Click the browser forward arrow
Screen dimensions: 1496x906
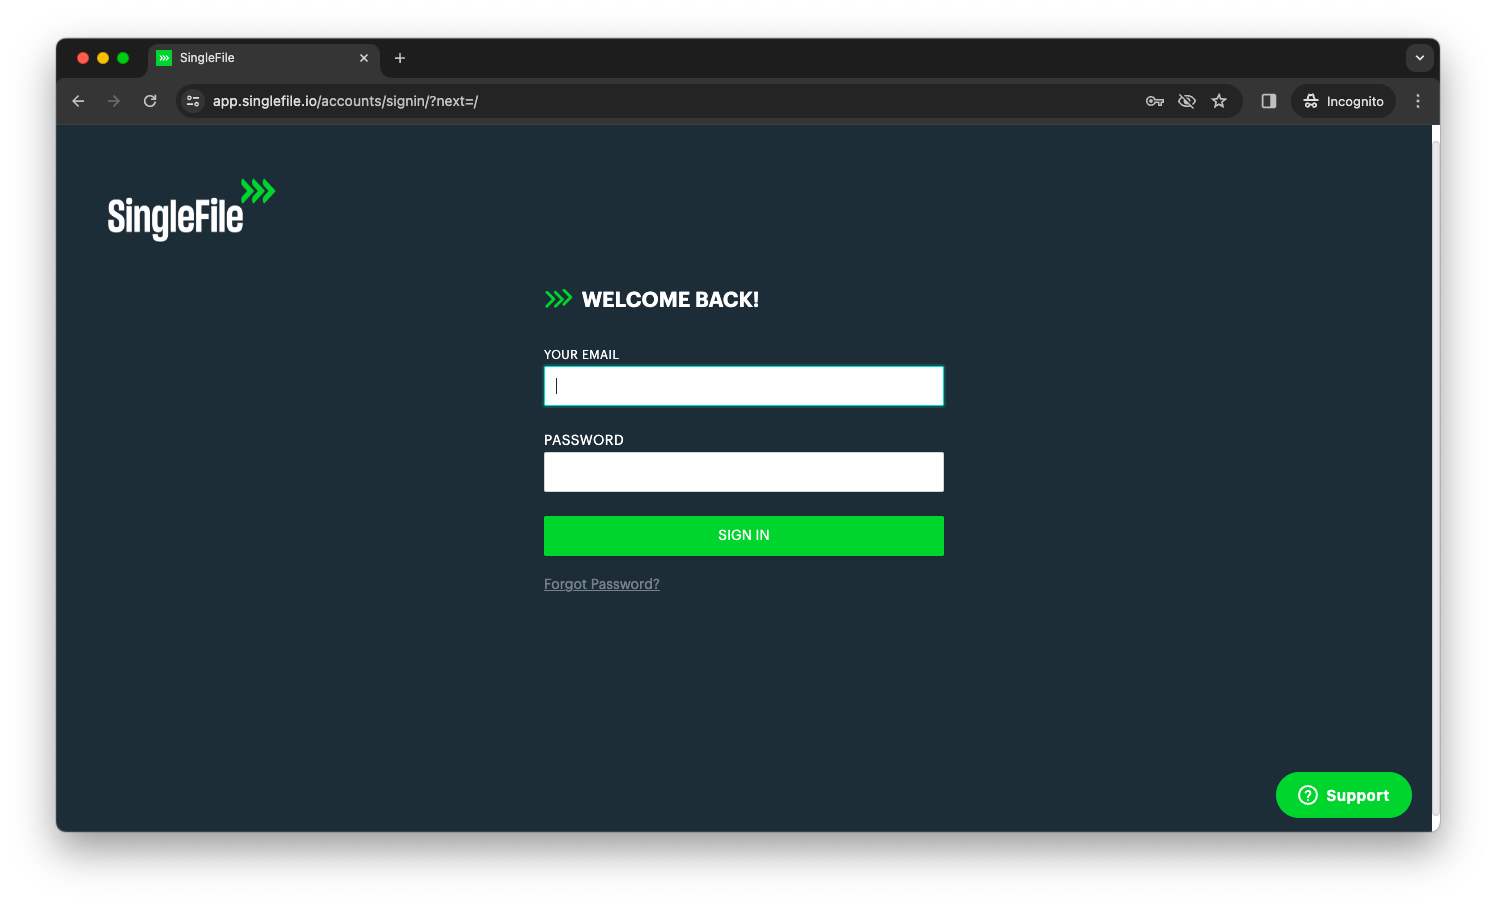coord(114,101)
